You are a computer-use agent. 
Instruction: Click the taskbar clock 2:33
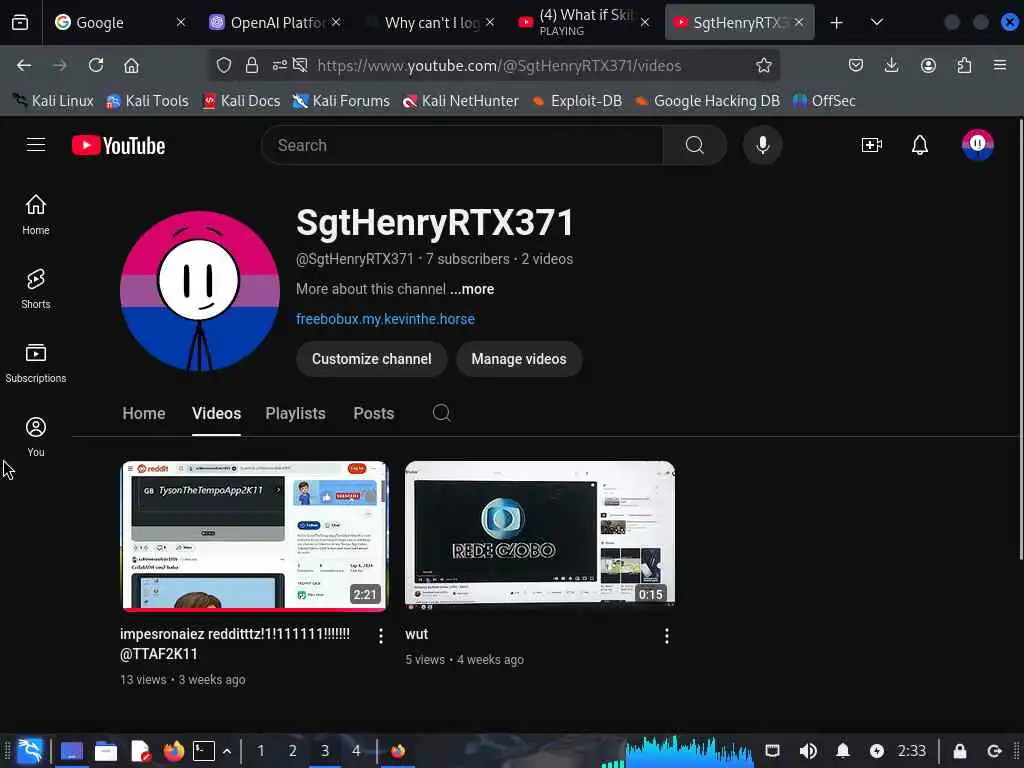coord(912,751)
